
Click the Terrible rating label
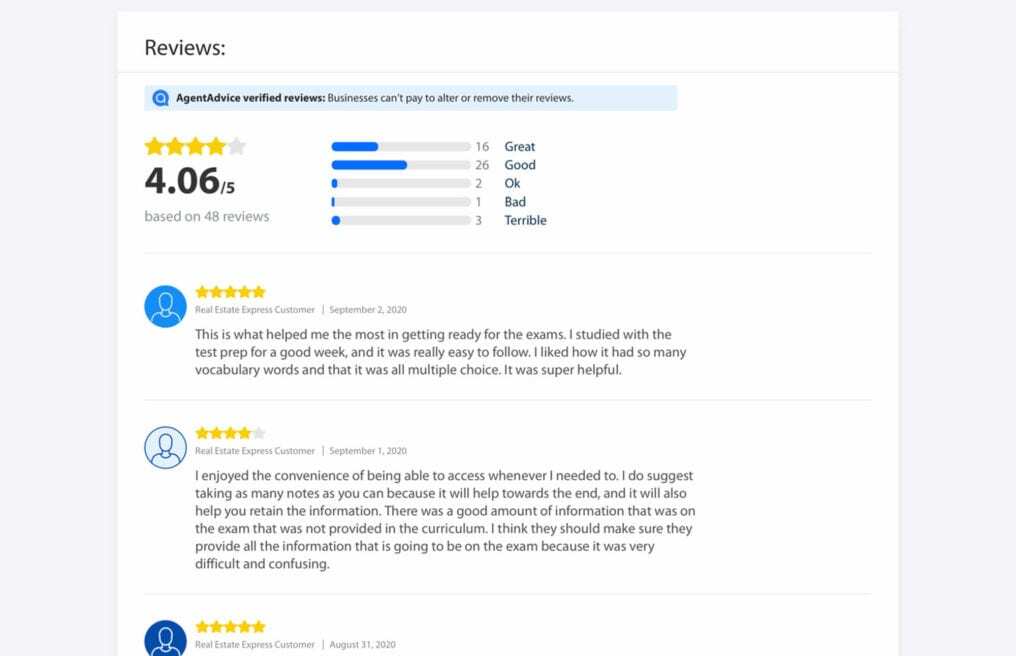(x=525, y=221)
